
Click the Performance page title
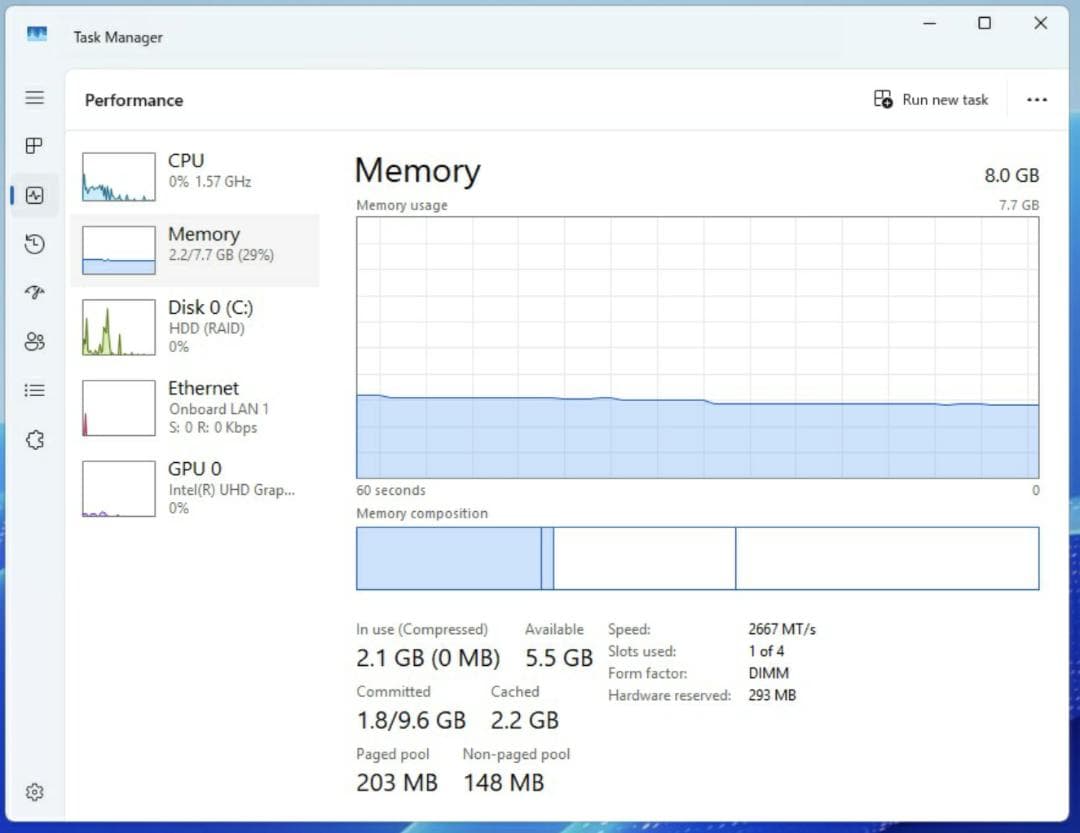pyautogui.click(x=133, y=100)
